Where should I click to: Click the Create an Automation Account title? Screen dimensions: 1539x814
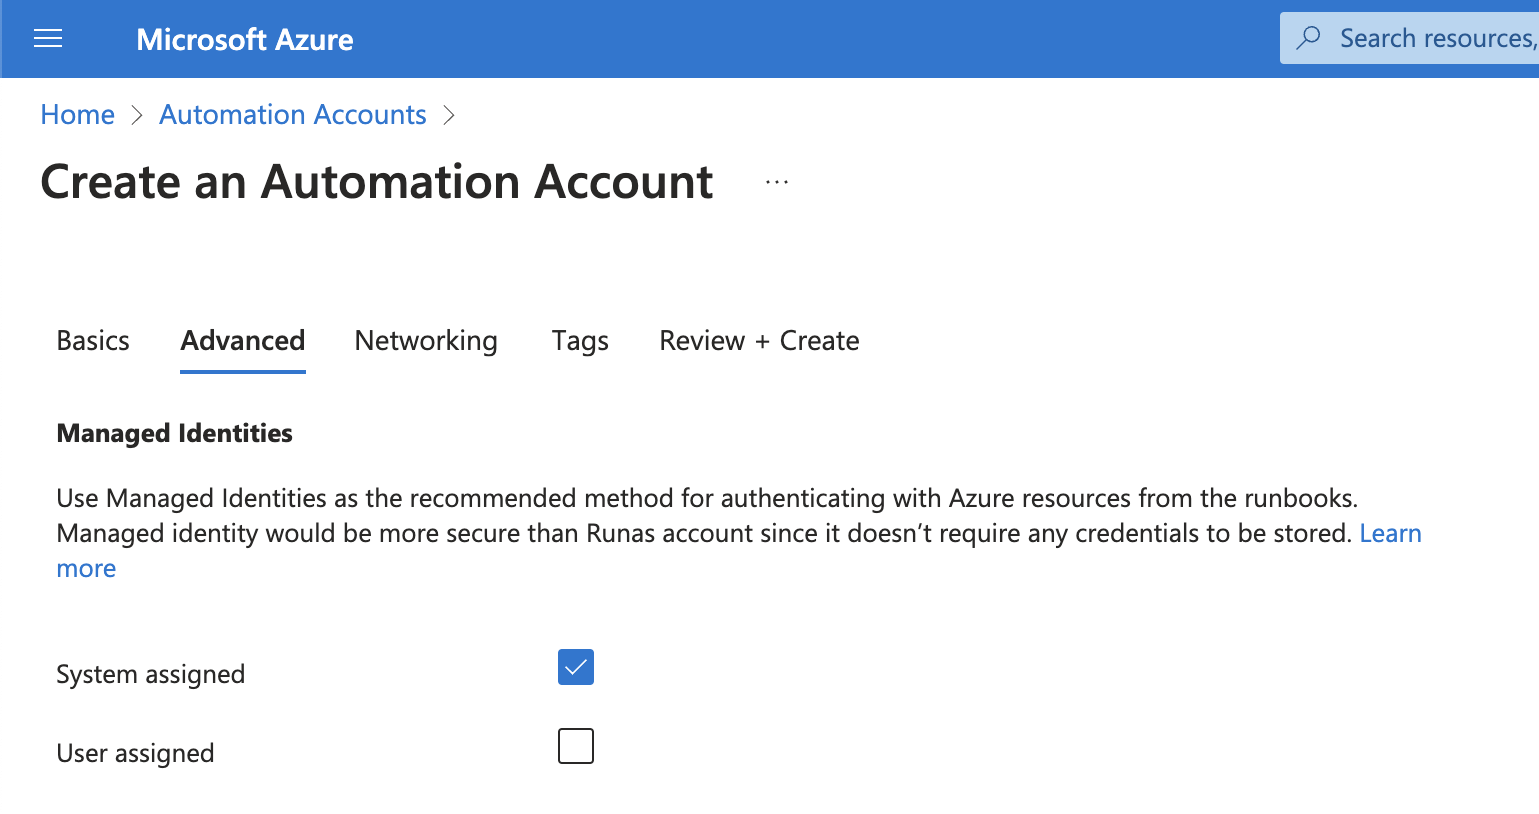[x=377, y=182]
